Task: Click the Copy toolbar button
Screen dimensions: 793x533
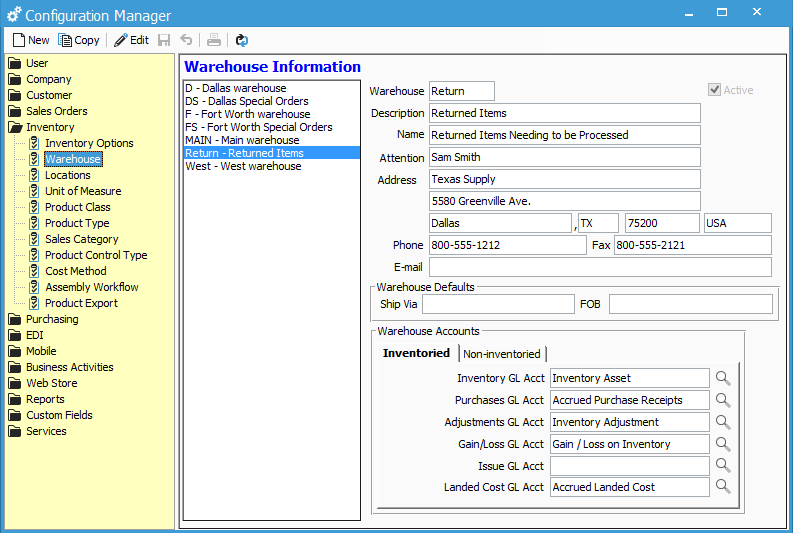Action: 79,40
